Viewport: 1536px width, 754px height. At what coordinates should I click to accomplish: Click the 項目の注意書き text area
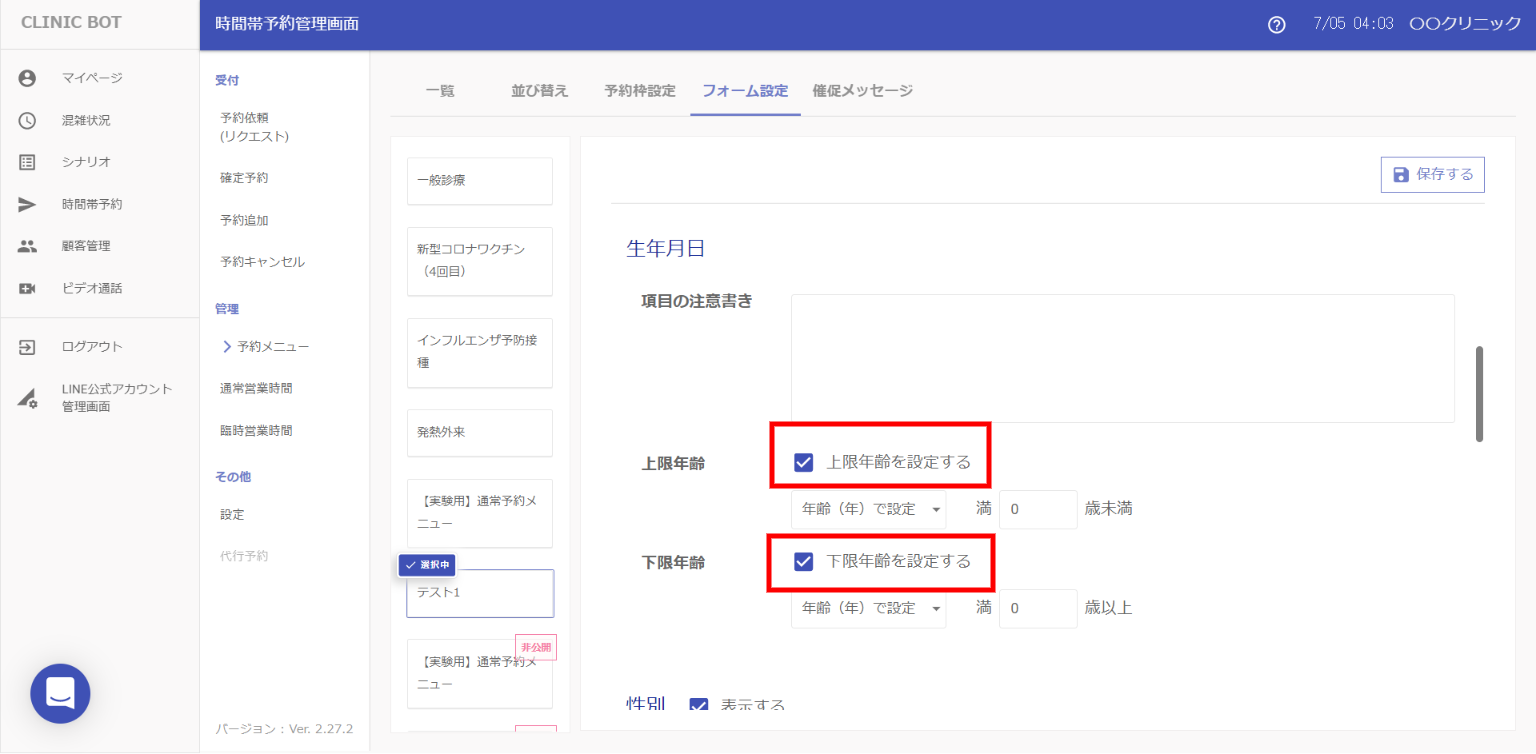point(1122,358)
